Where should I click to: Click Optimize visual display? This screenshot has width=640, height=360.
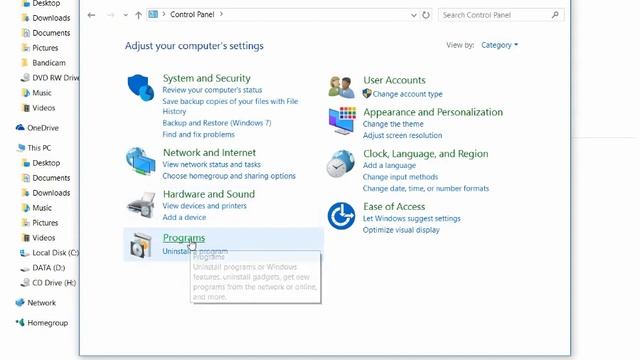[401, 230]
